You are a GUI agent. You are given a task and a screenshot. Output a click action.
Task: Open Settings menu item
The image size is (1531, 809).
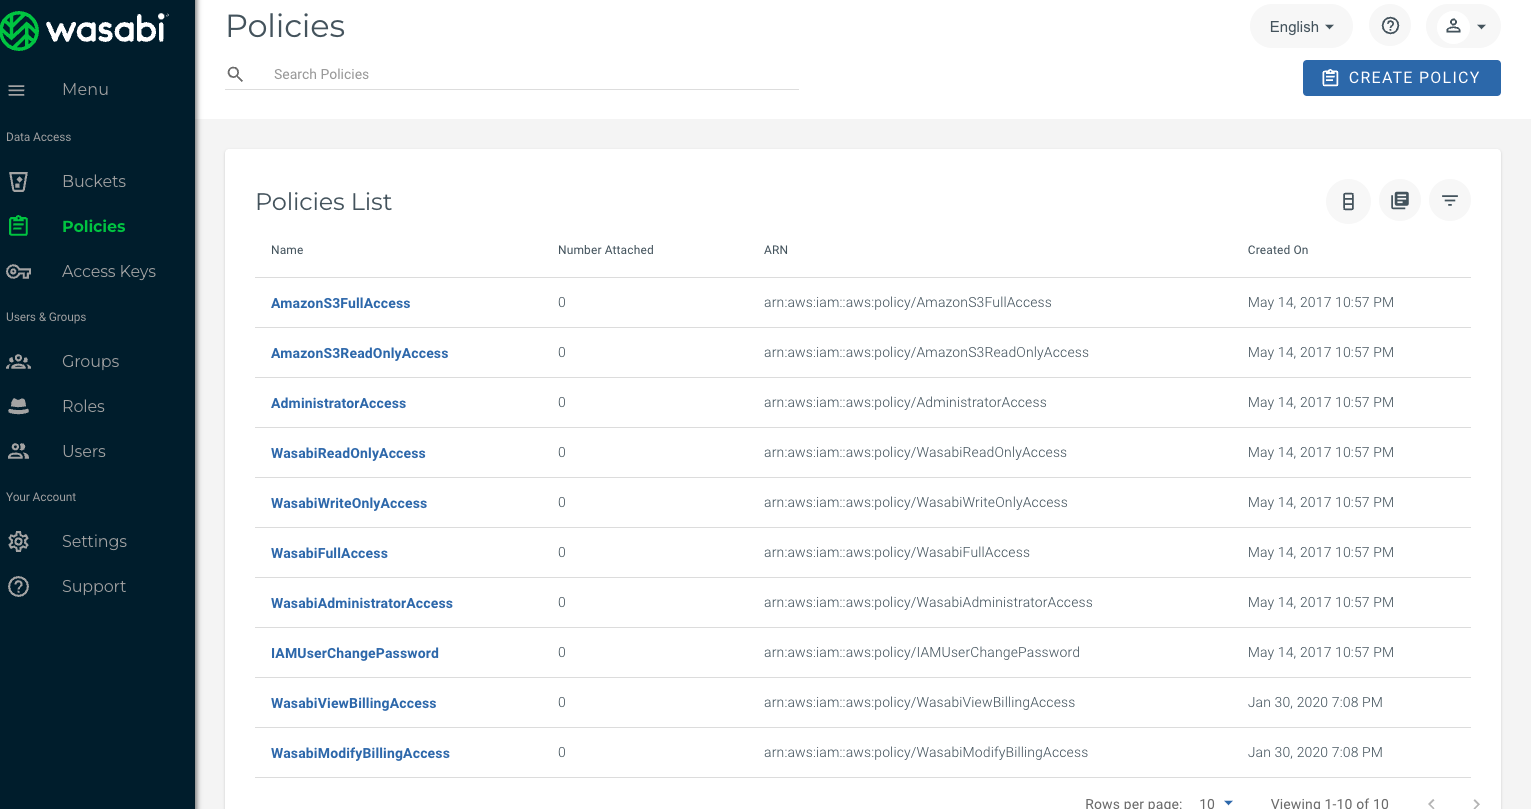coord(94,541)
